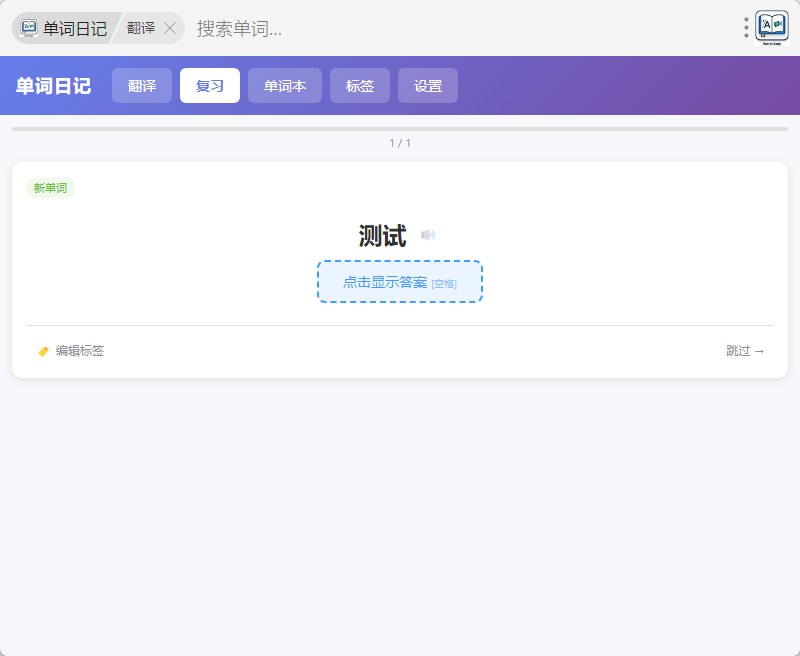Select the 复习 tab
Viewport: 800px width, 656px height.
210,86
